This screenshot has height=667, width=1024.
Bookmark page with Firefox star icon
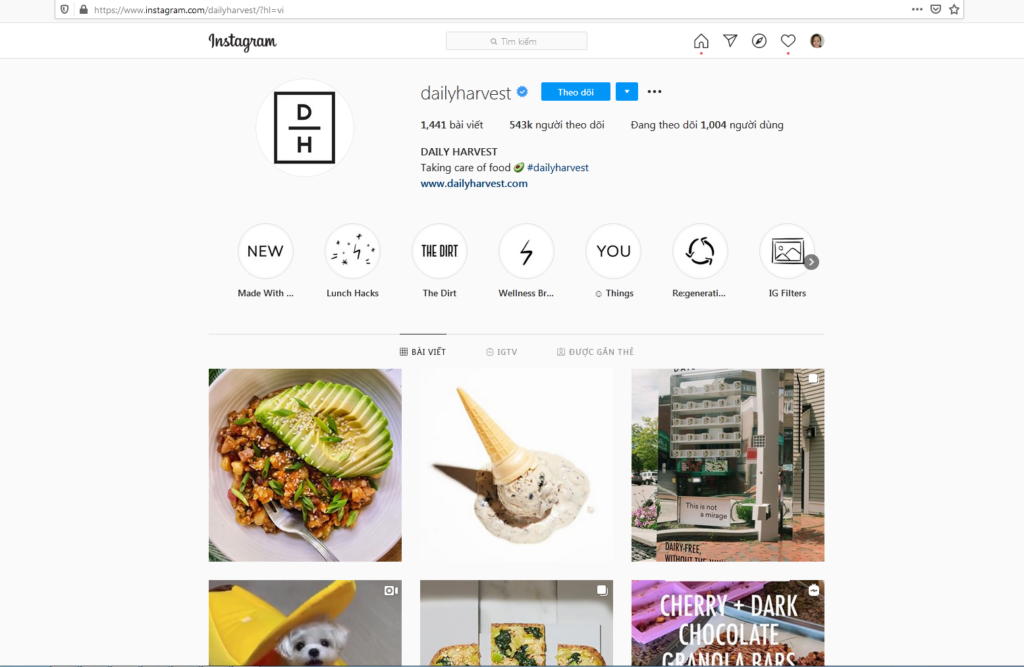954,9
